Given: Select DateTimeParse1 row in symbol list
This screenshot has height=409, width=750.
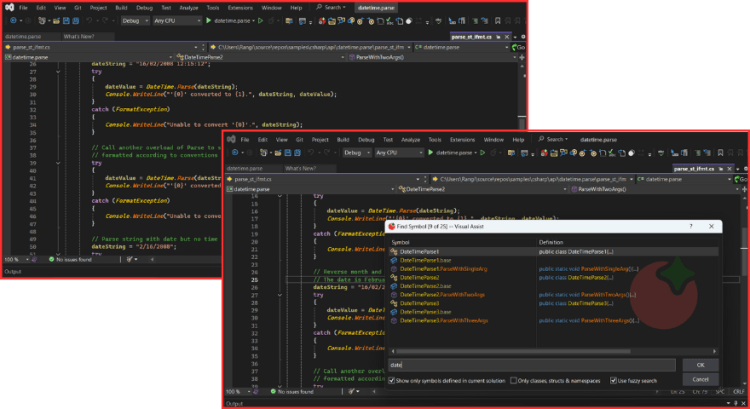Looking at the screenshot, I should (x=553, y=252).
